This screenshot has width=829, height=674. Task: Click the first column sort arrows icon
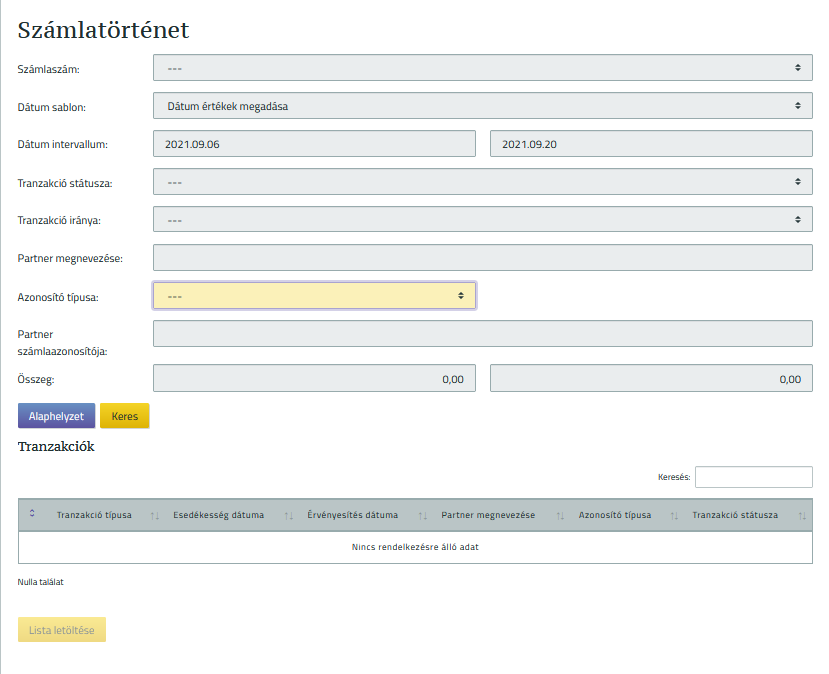coord(32,514)
